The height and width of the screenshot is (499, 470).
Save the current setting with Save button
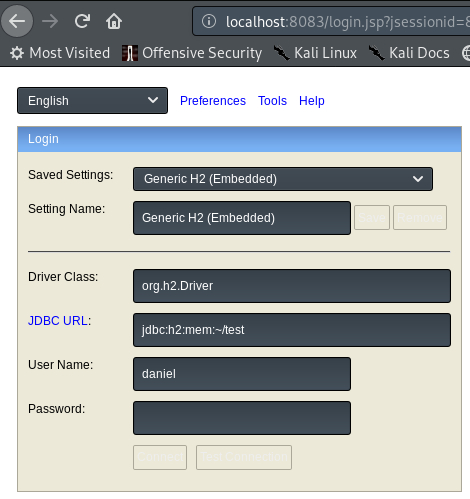(372, 218)
